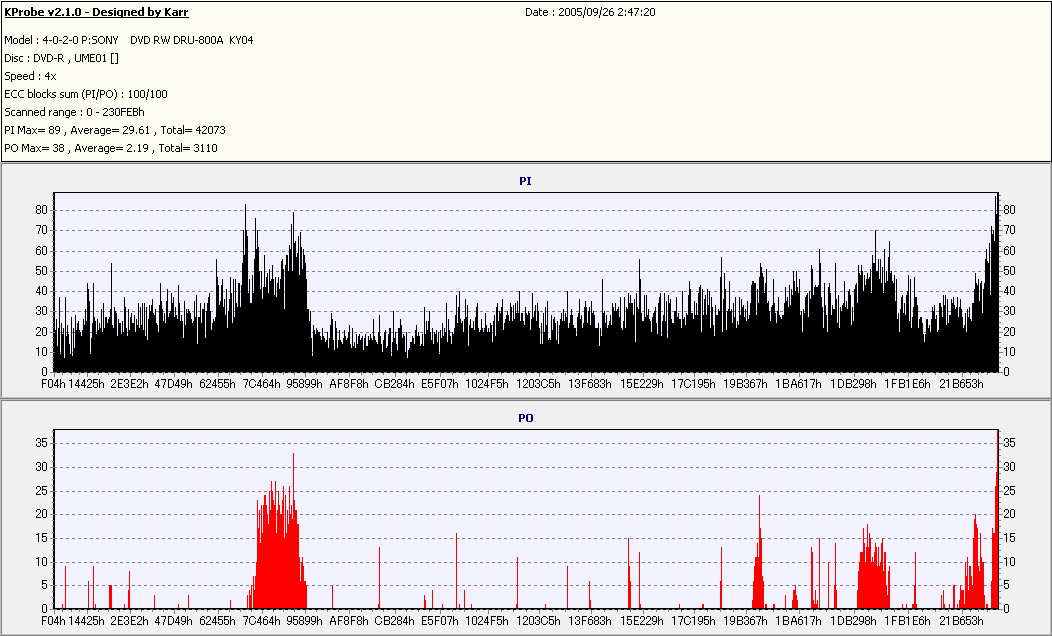Click the 80 tick on PI right axis

pos(1009,210)
